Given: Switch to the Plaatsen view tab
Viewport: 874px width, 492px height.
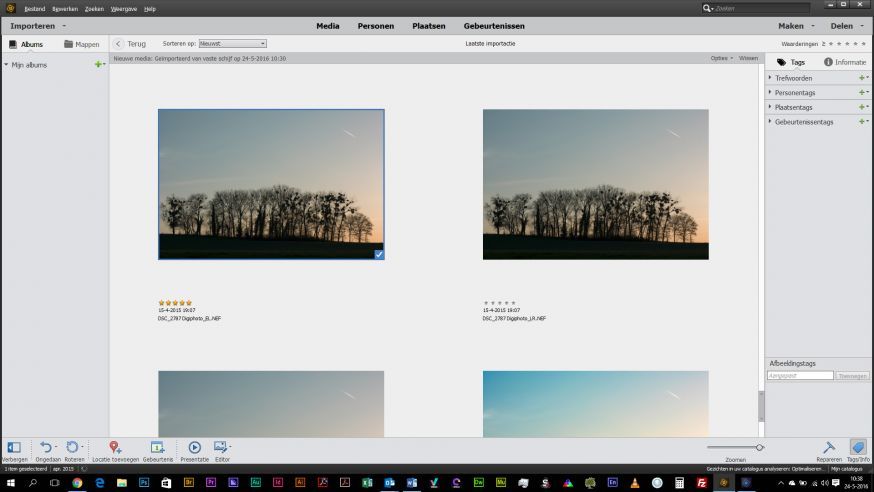Looking at the screenshot, I should tap(428, 26).
